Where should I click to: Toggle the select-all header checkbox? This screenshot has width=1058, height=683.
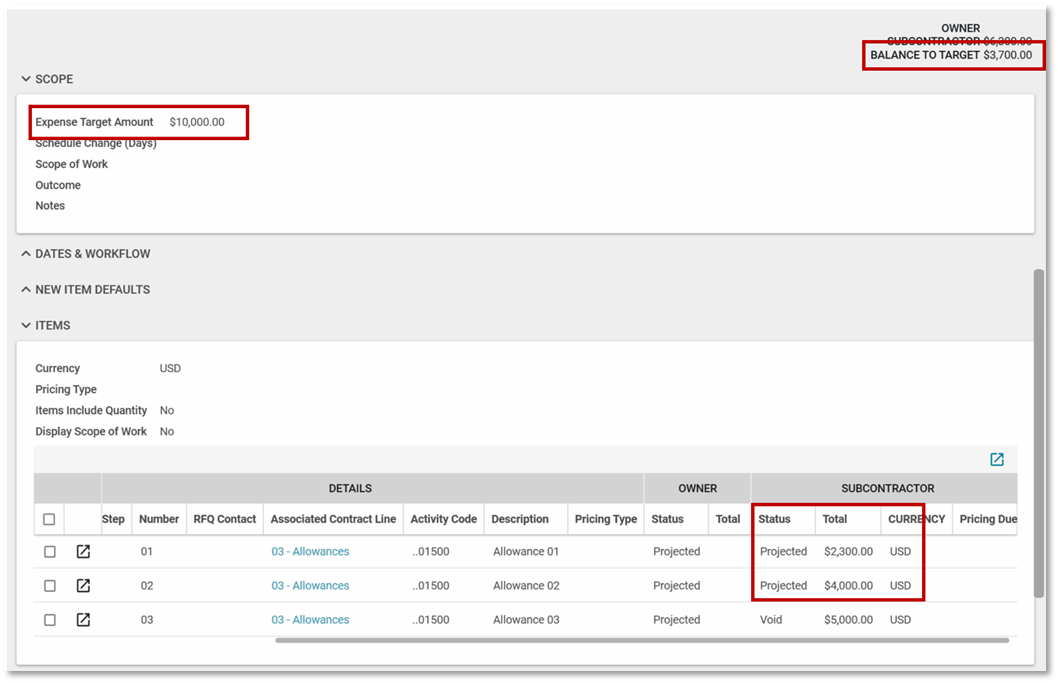(x=50, y=519)
